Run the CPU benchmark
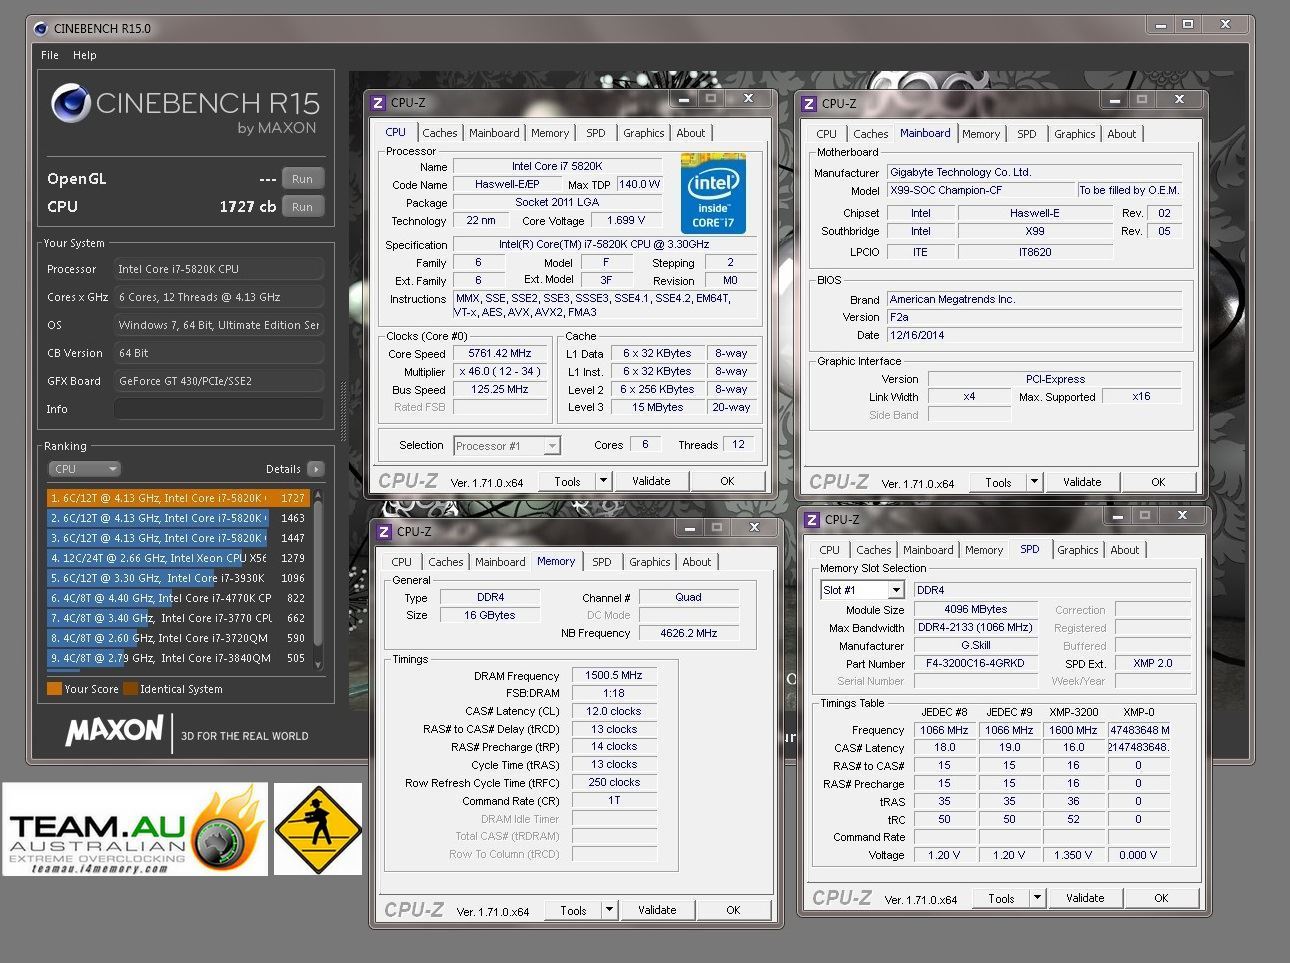Viewport: 1290px width, 963px height. (x=302, y=207)
